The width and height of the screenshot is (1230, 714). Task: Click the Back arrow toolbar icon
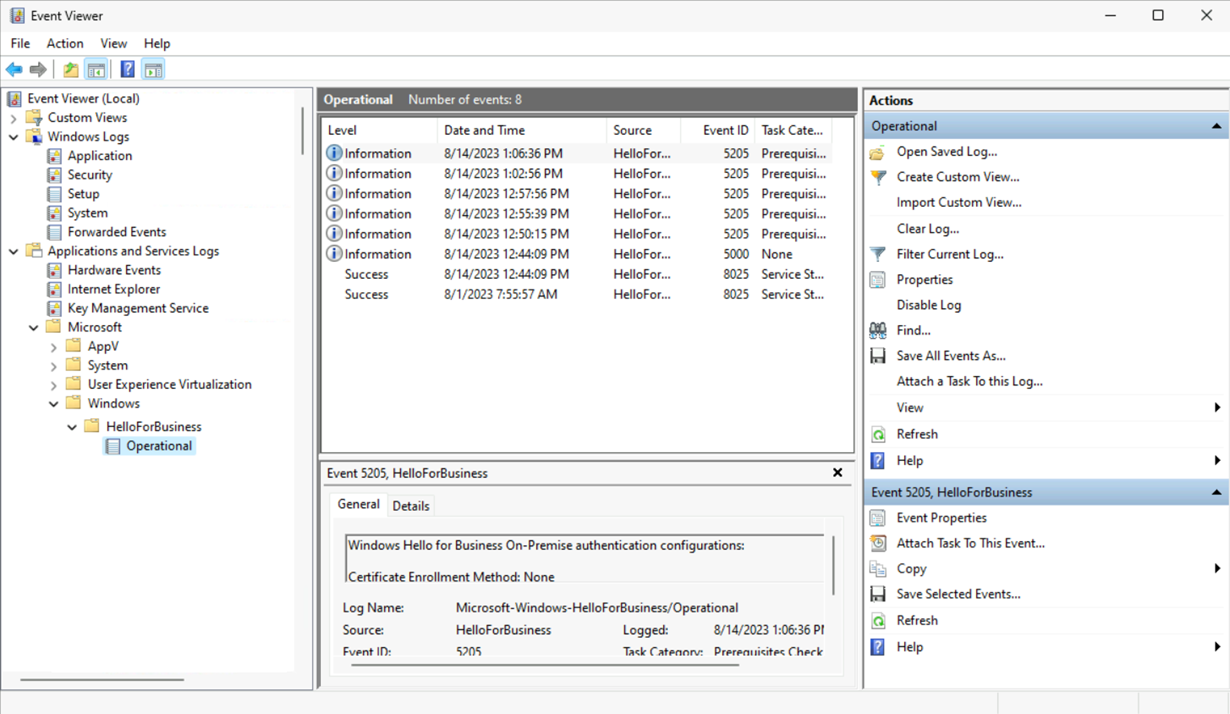[14, 70]
